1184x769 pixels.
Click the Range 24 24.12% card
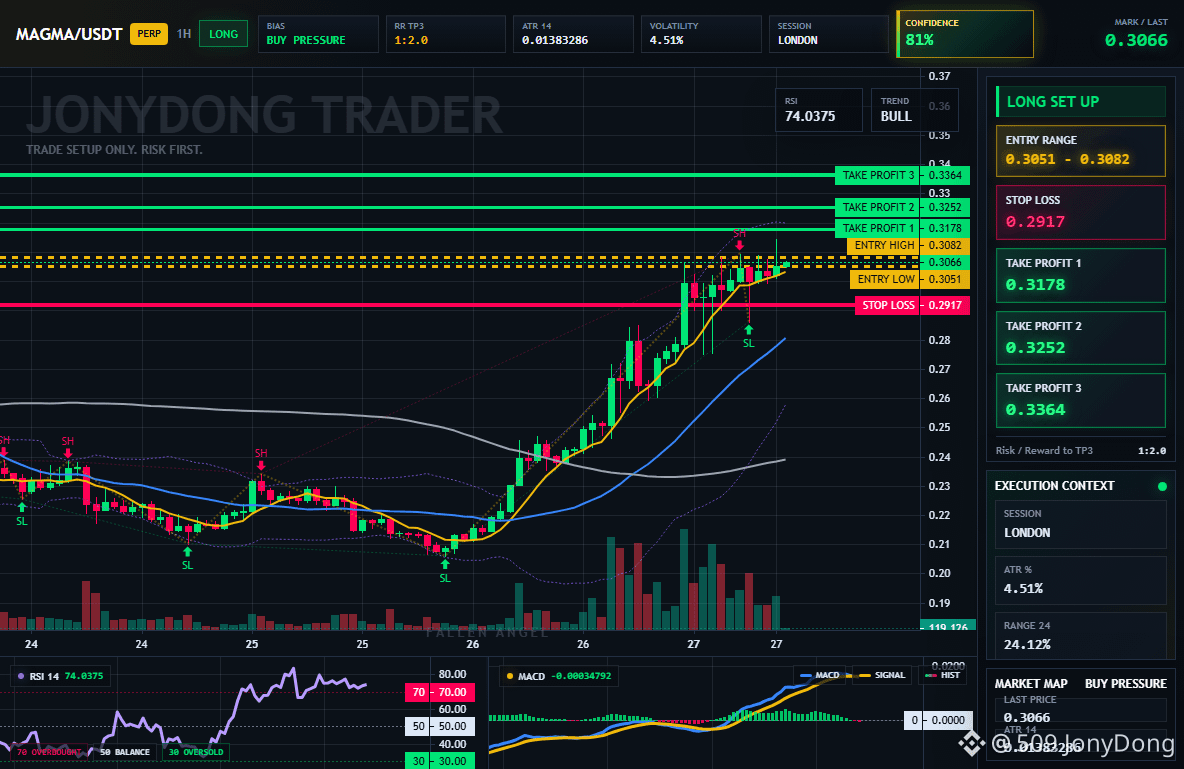coord(1081,636)
